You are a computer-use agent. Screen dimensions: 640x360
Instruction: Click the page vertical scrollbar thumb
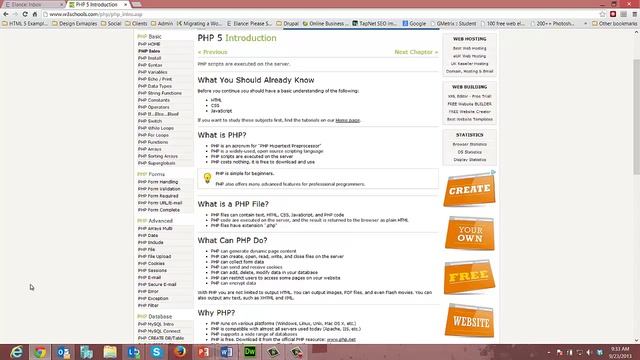coord(636,116)
